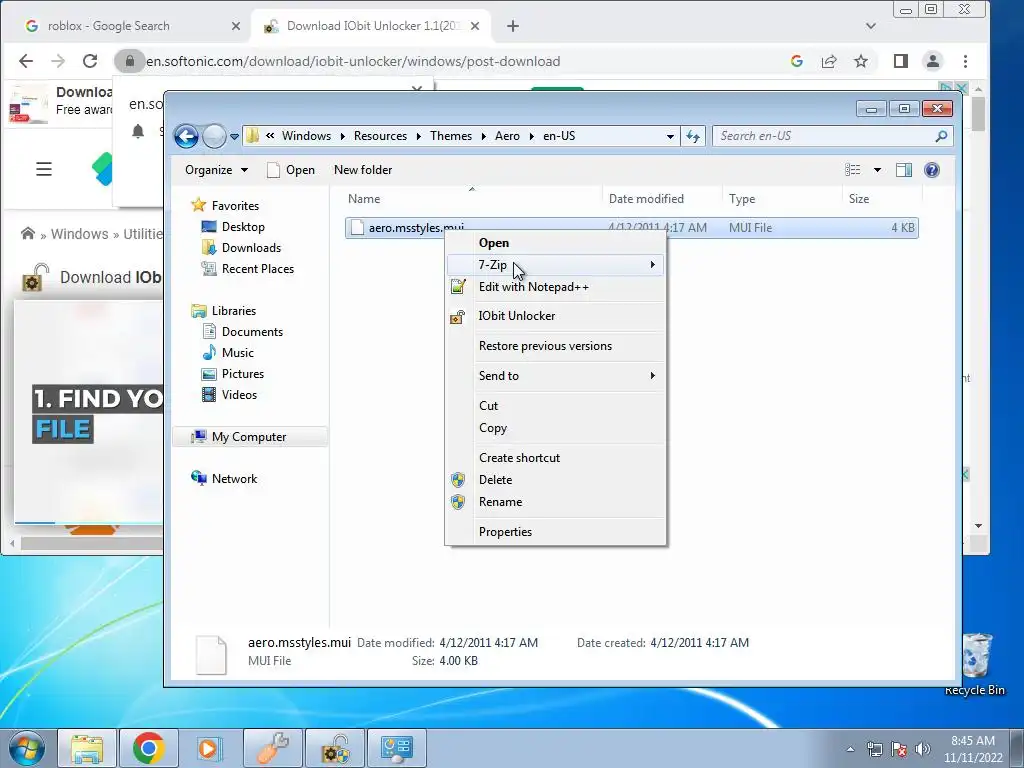The image size is (1024, 768).
Task: Choose Copy from the context menu
Action: pyautogui.click(x=493, y=428)
